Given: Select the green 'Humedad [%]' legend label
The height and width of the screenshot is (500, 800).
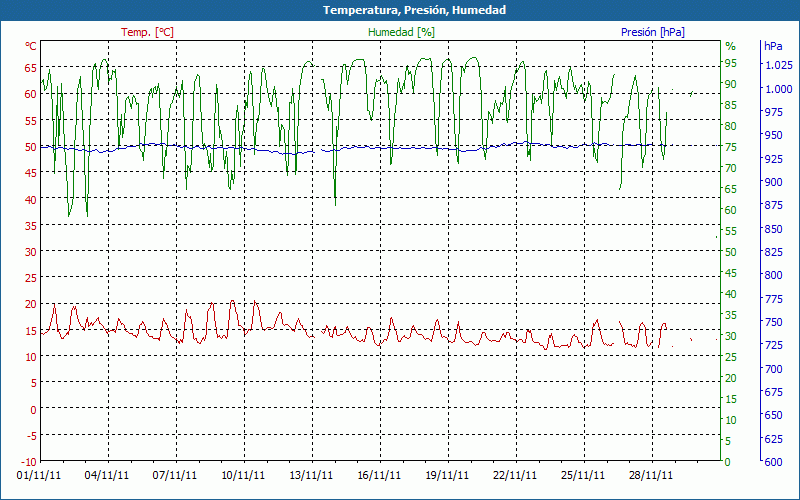Looking at the screenshot, I should point(402,32).
